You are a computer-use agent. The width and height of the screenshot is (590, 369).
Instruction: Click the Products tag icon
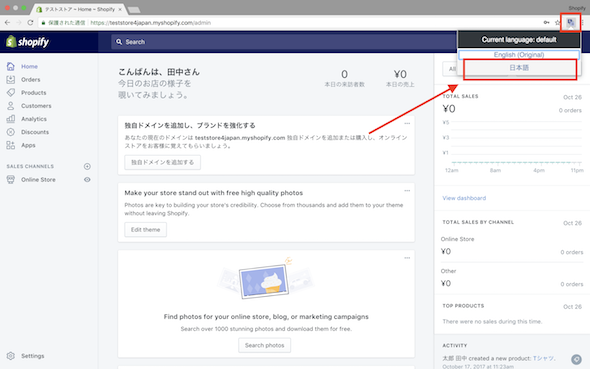click(x=11, y=93)
